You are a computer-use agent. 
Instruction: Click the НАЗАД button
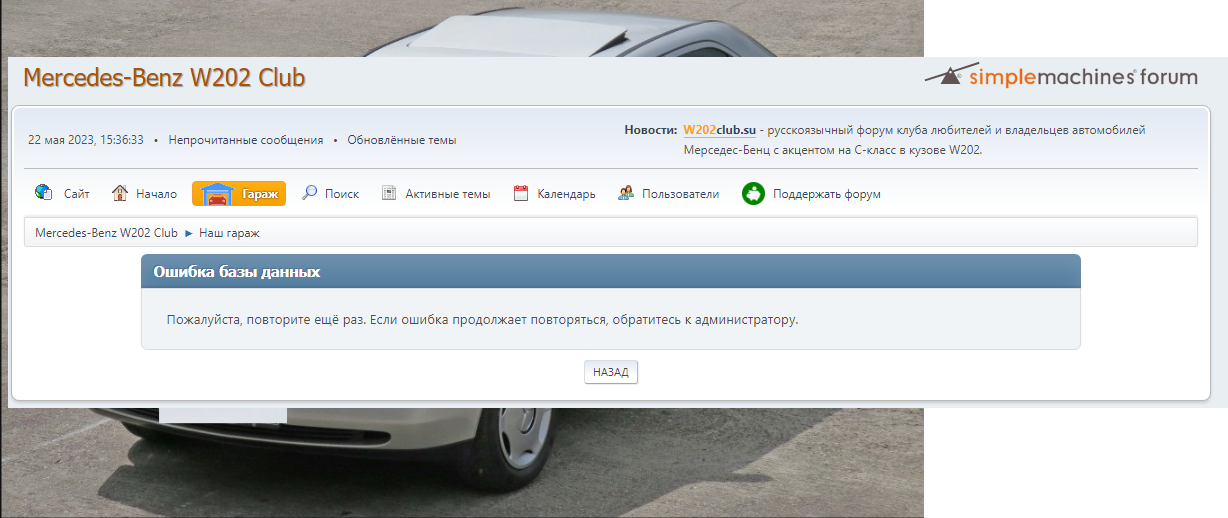click(611, 372)
